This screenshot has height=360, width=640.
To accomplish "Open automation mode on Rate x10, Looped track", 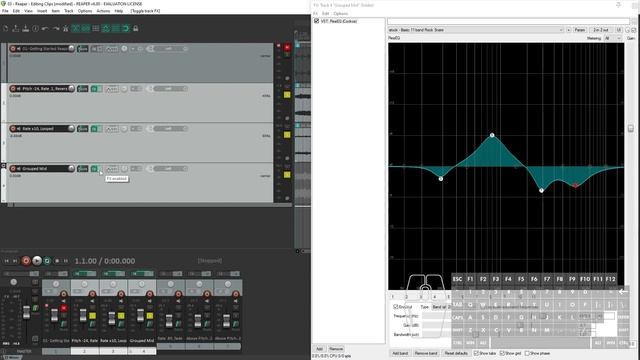I will pyautogui.click(x=112, y=129).
